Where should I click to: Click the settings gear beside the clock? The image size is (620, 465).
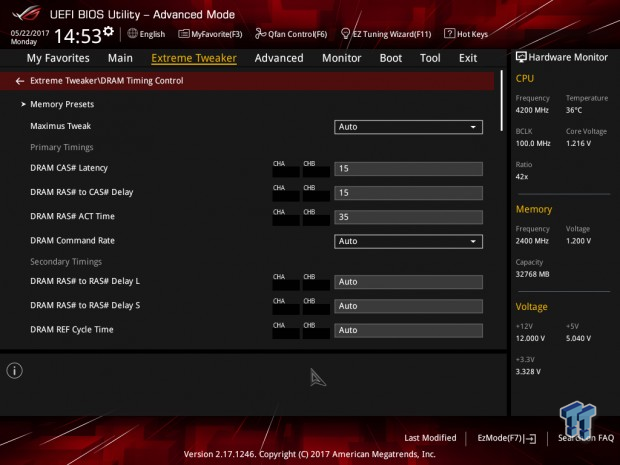click(x=108, y=31)
